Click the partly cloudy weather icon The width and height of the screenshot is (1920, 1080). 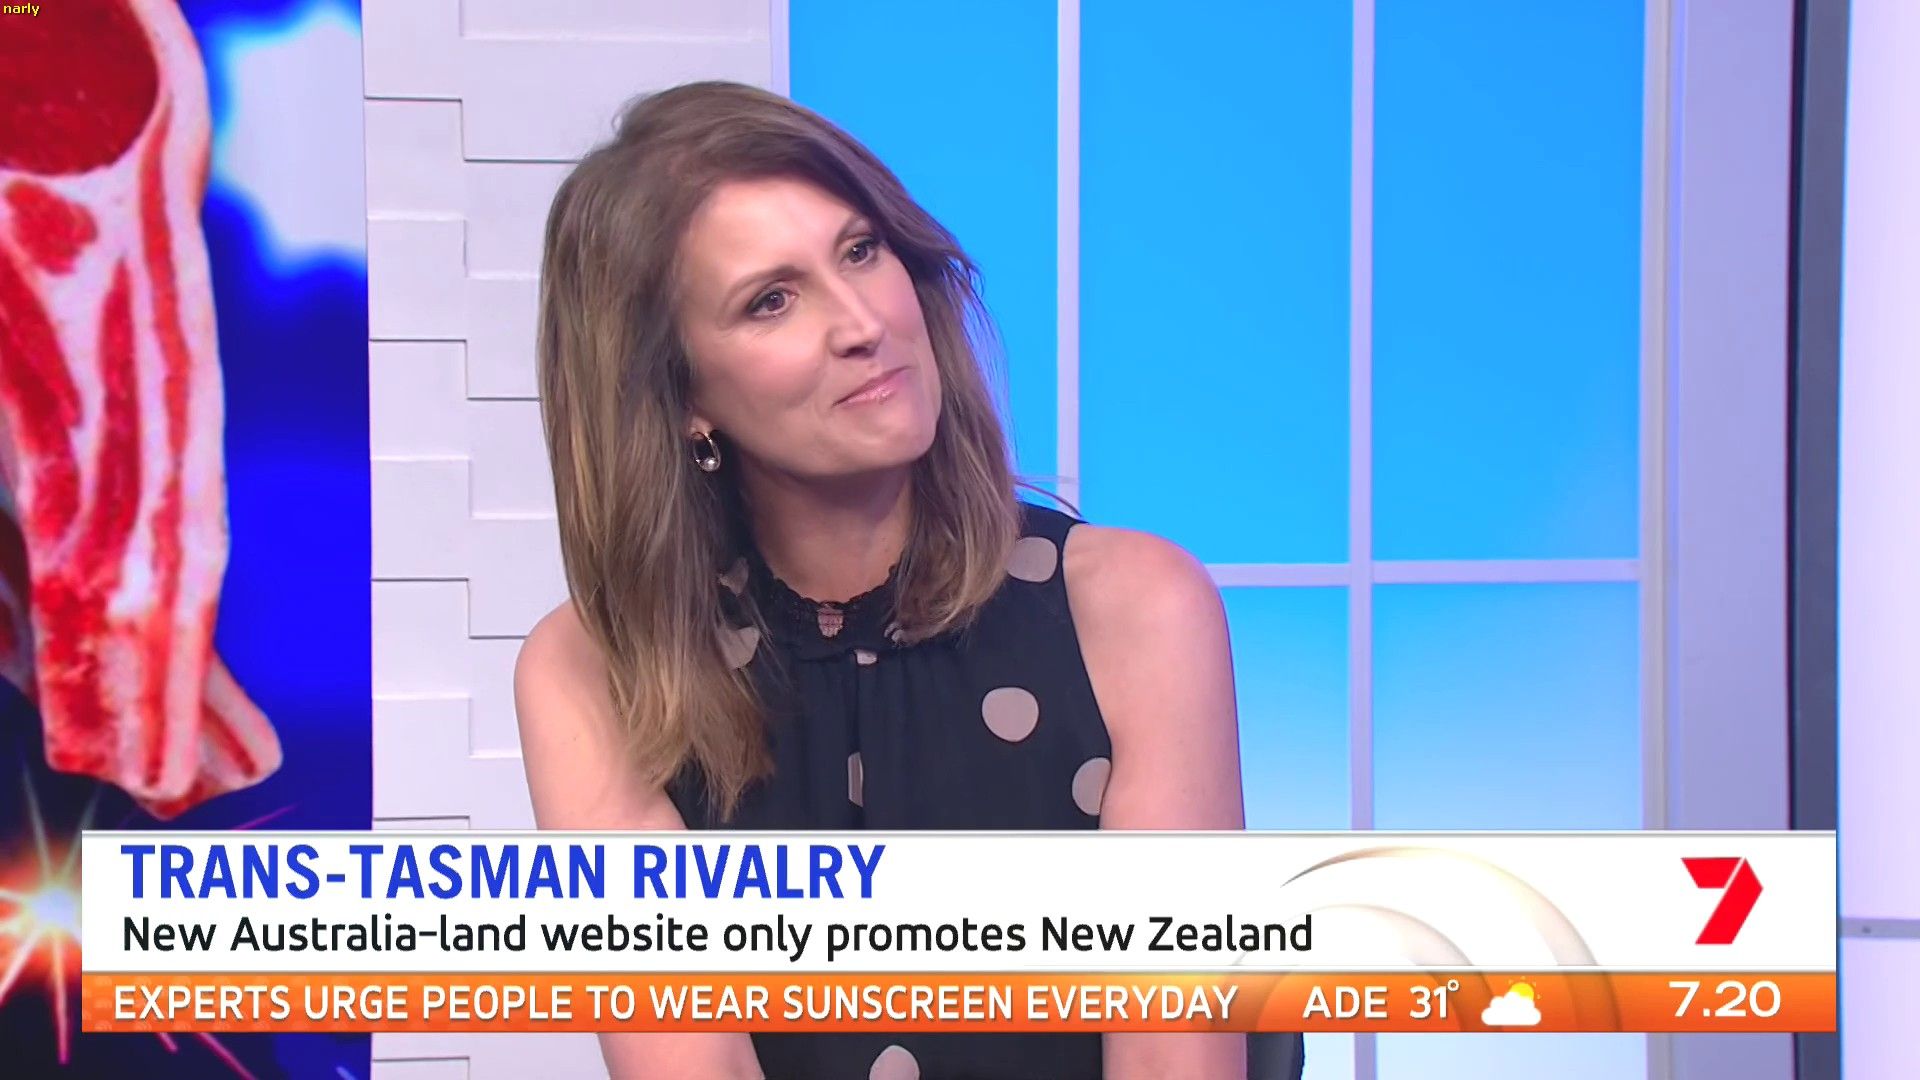click(x=1512, y=1003)
